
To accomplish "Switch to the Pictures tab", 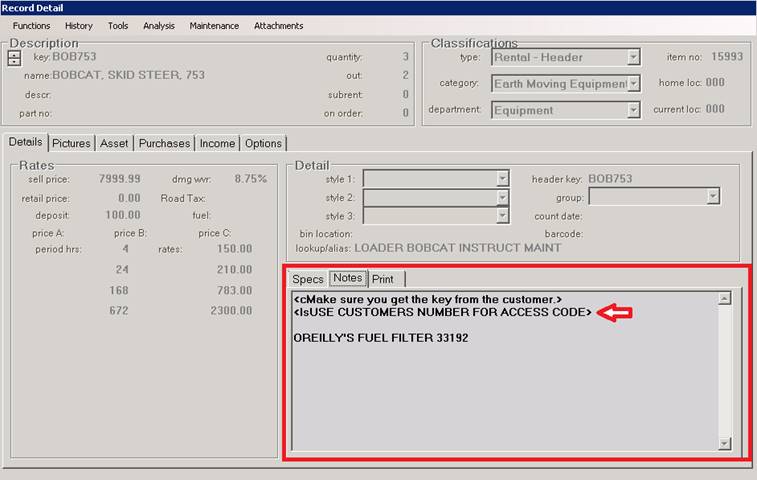I will click(71, 144).
